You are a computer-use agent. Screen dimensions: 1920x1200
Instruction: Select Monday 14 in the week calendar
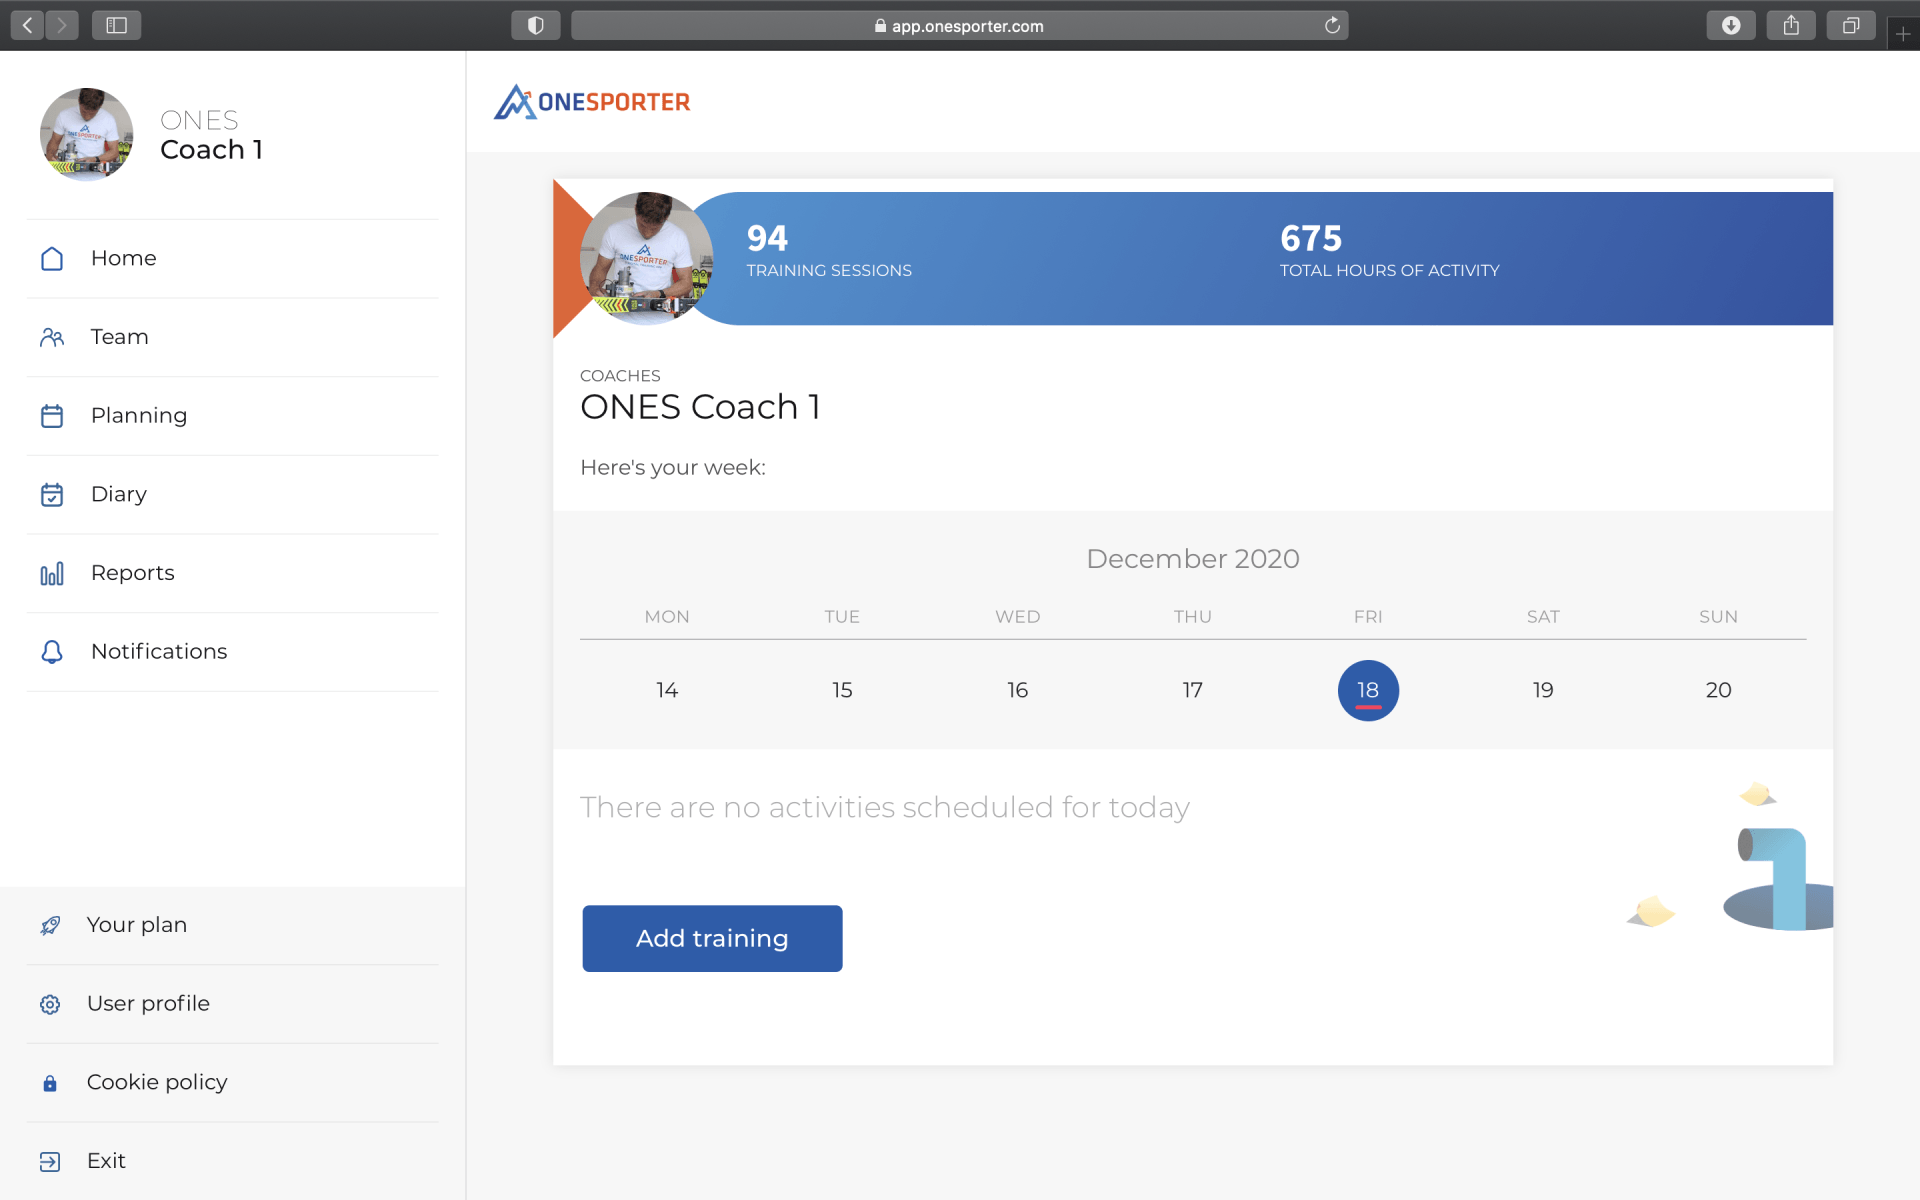667,690
